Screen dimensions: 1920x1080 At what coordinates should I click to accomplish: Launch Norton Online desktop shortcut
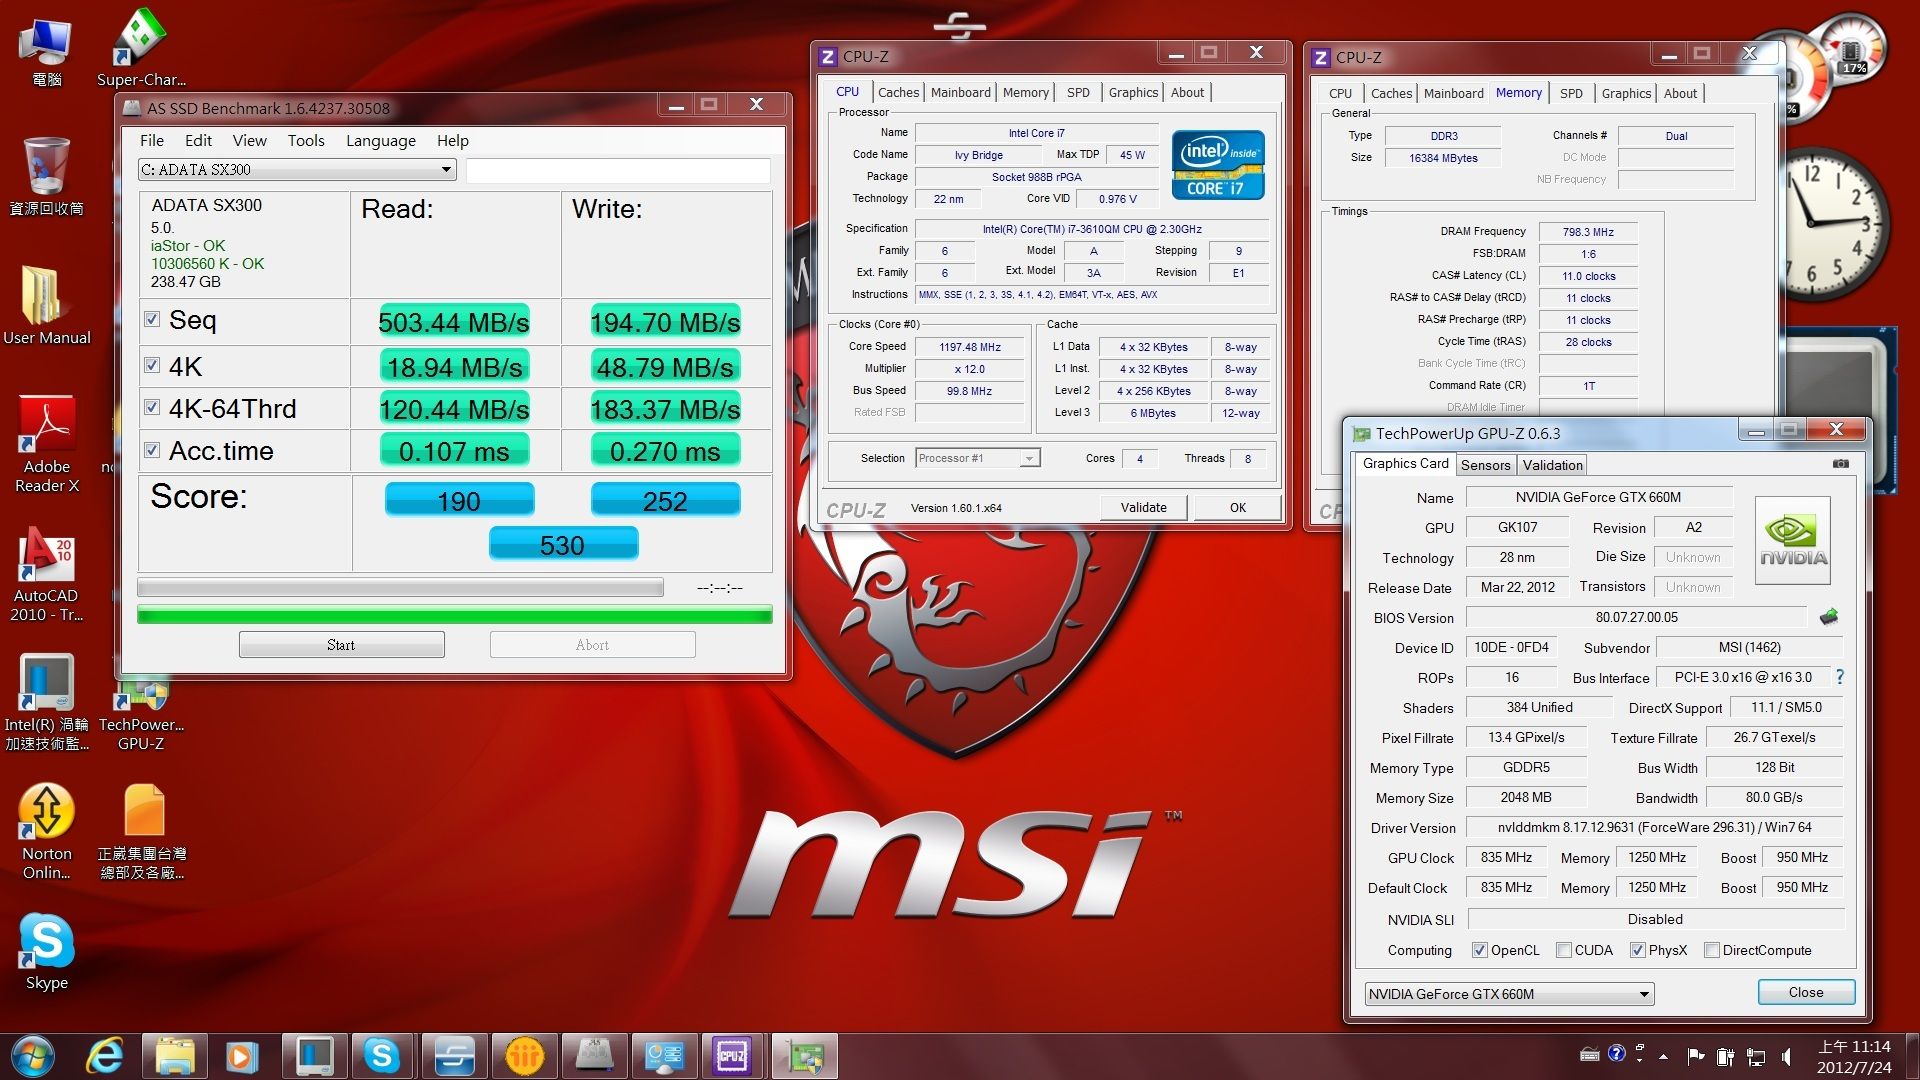(x=46, y=832)
